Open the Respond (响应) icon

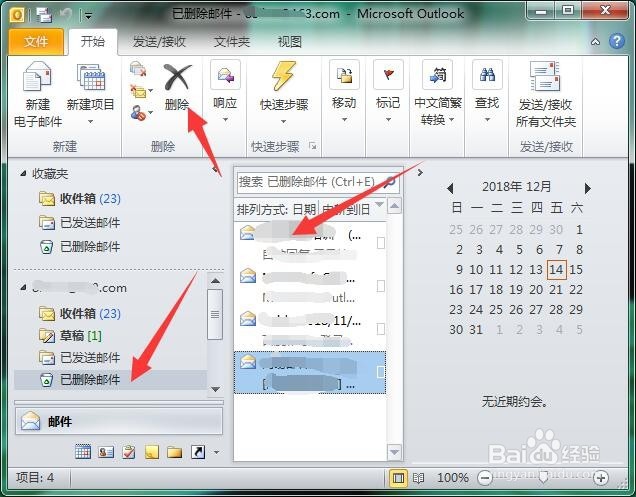[225, 75]
